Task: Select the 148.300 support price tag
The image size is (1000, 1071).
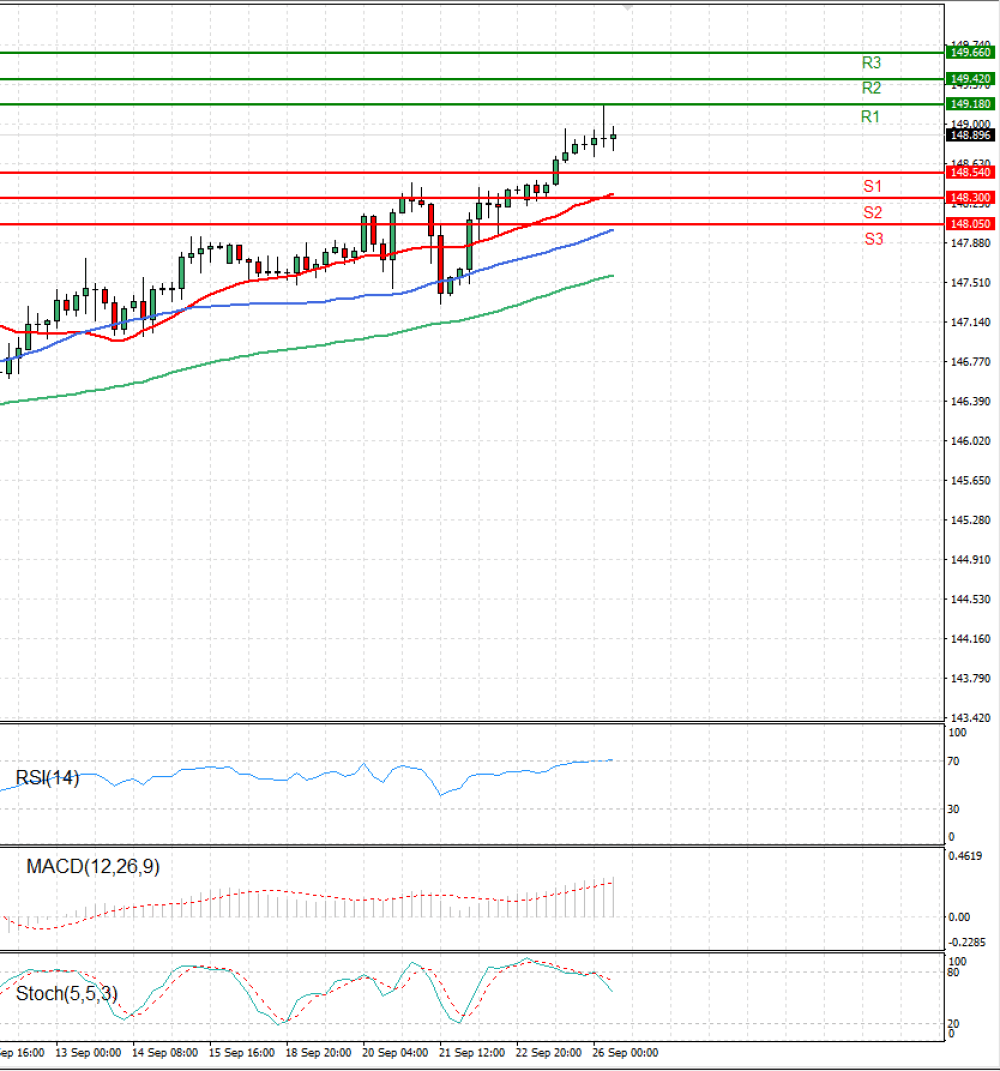Action: pyautogui.click(x=970, y=197)
